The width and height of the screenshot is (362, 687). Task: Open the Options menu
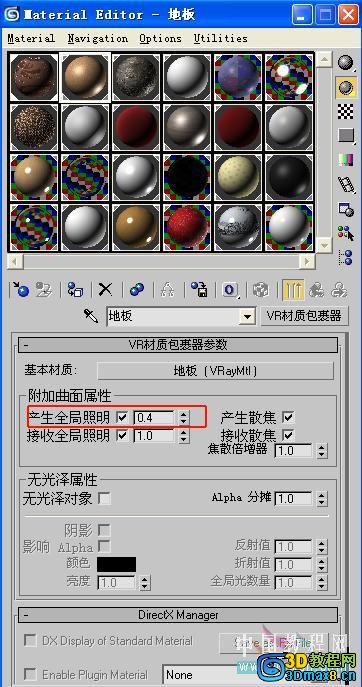pos(160,39)
